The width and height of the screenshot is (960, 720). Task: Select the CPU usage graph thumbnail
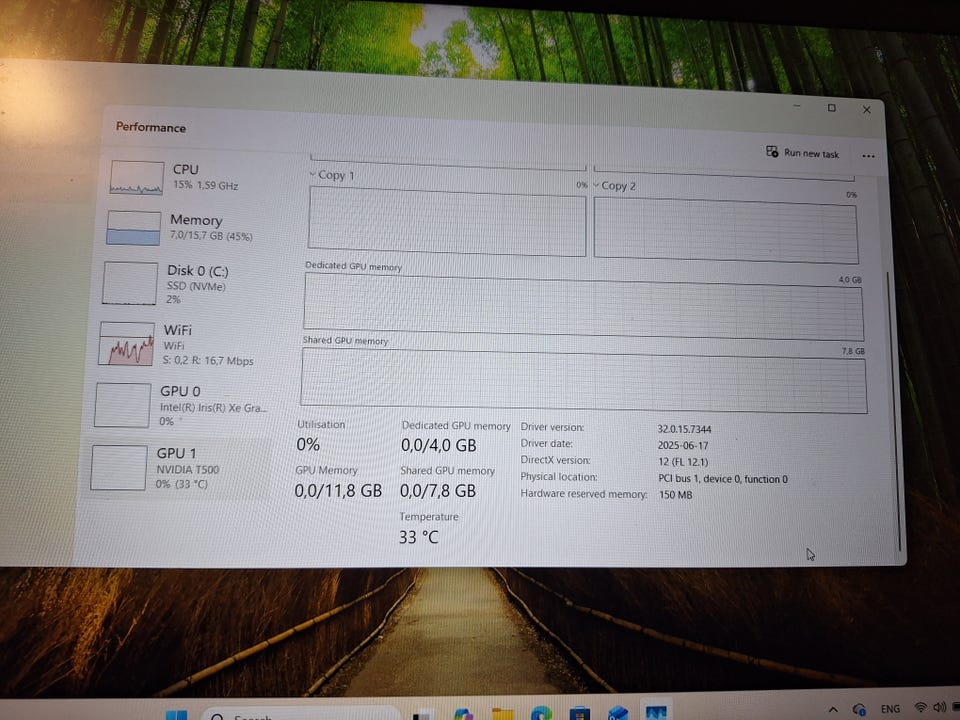click(136, 177)
